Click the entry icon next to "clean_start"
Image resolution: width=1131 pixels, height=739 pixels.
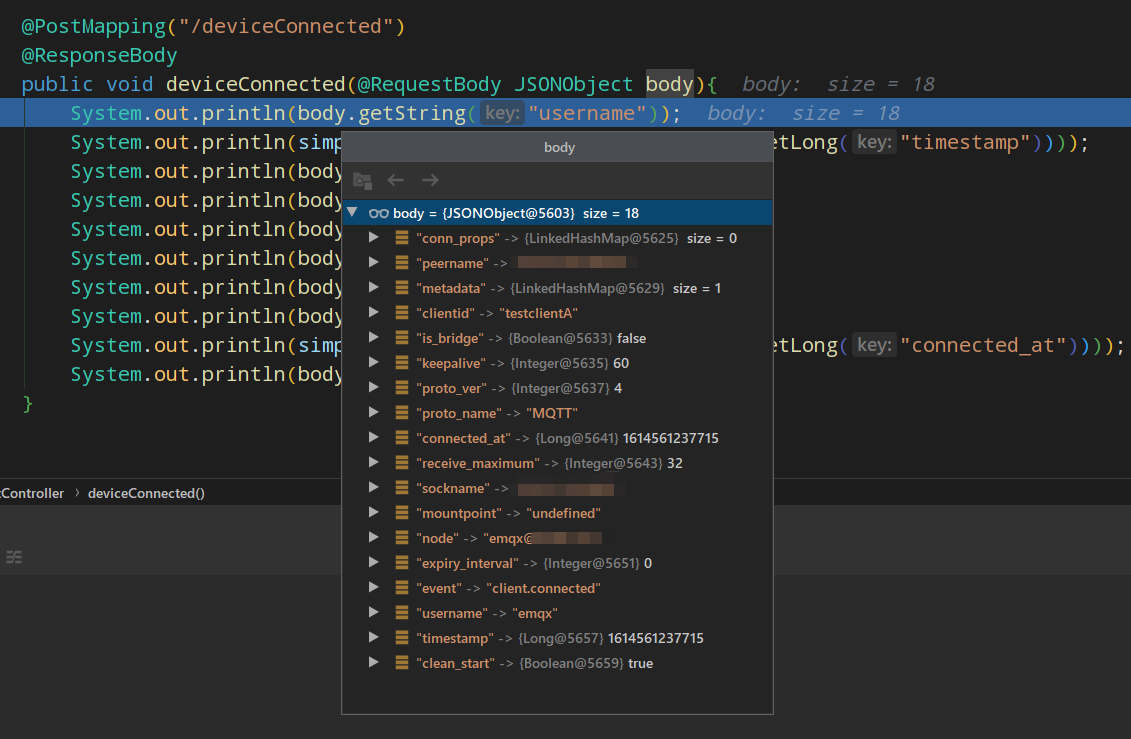[402, 663]
